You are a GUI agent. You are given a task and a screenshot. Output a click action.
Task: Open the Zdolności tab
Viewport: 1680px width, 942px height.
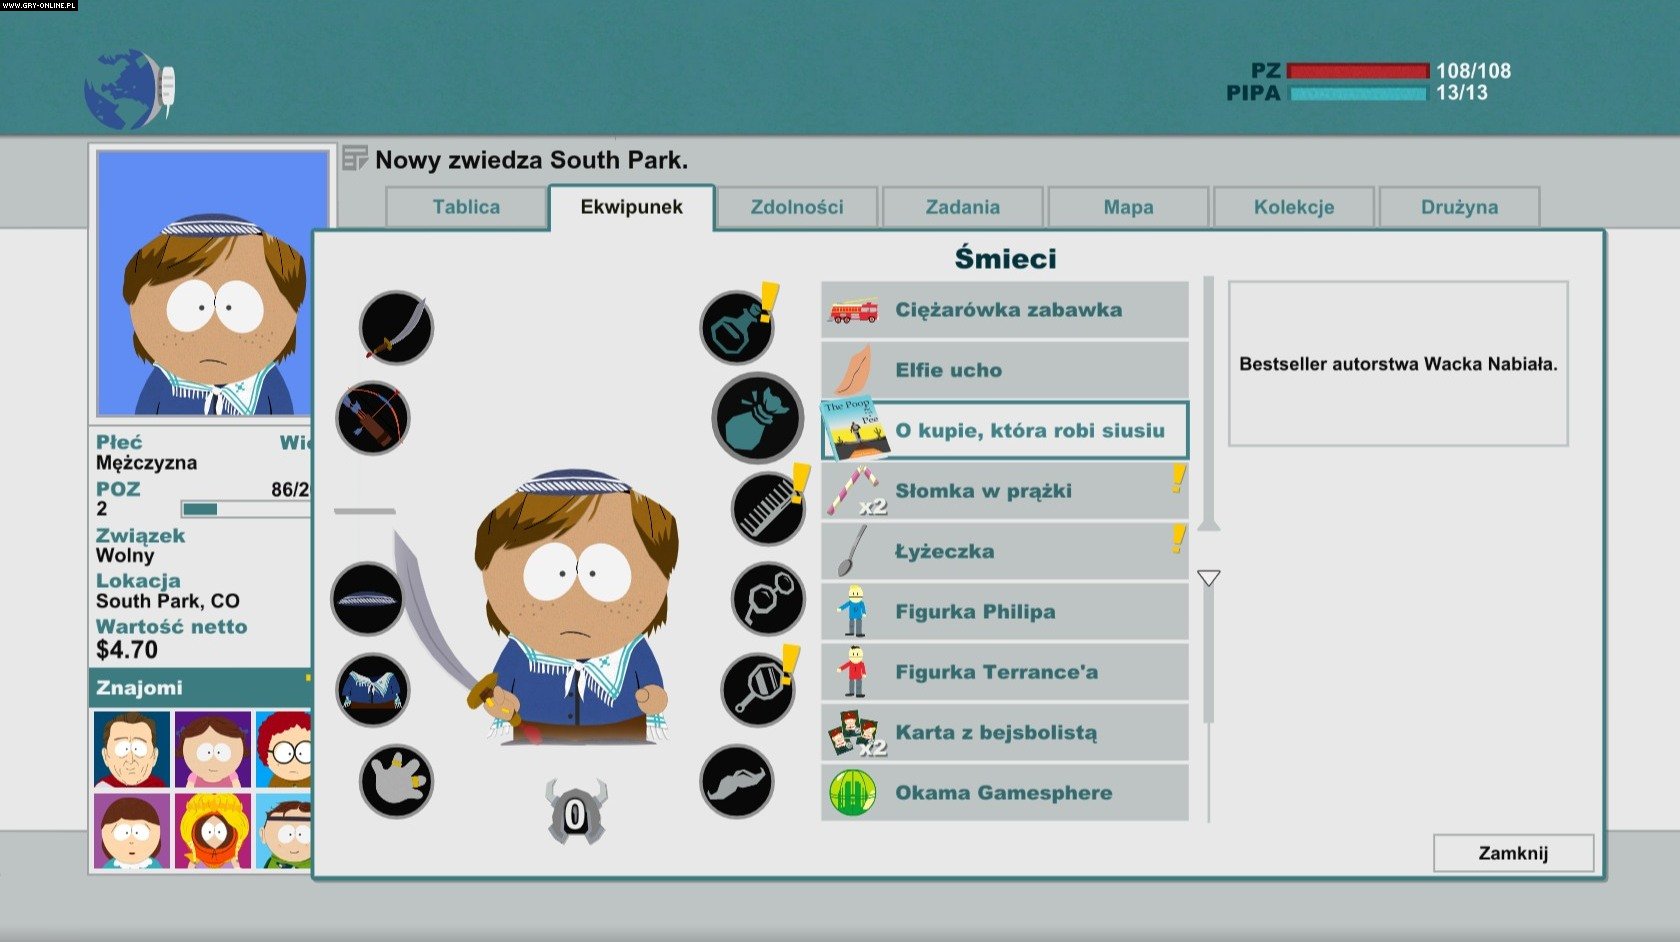(x=797, y=207)
